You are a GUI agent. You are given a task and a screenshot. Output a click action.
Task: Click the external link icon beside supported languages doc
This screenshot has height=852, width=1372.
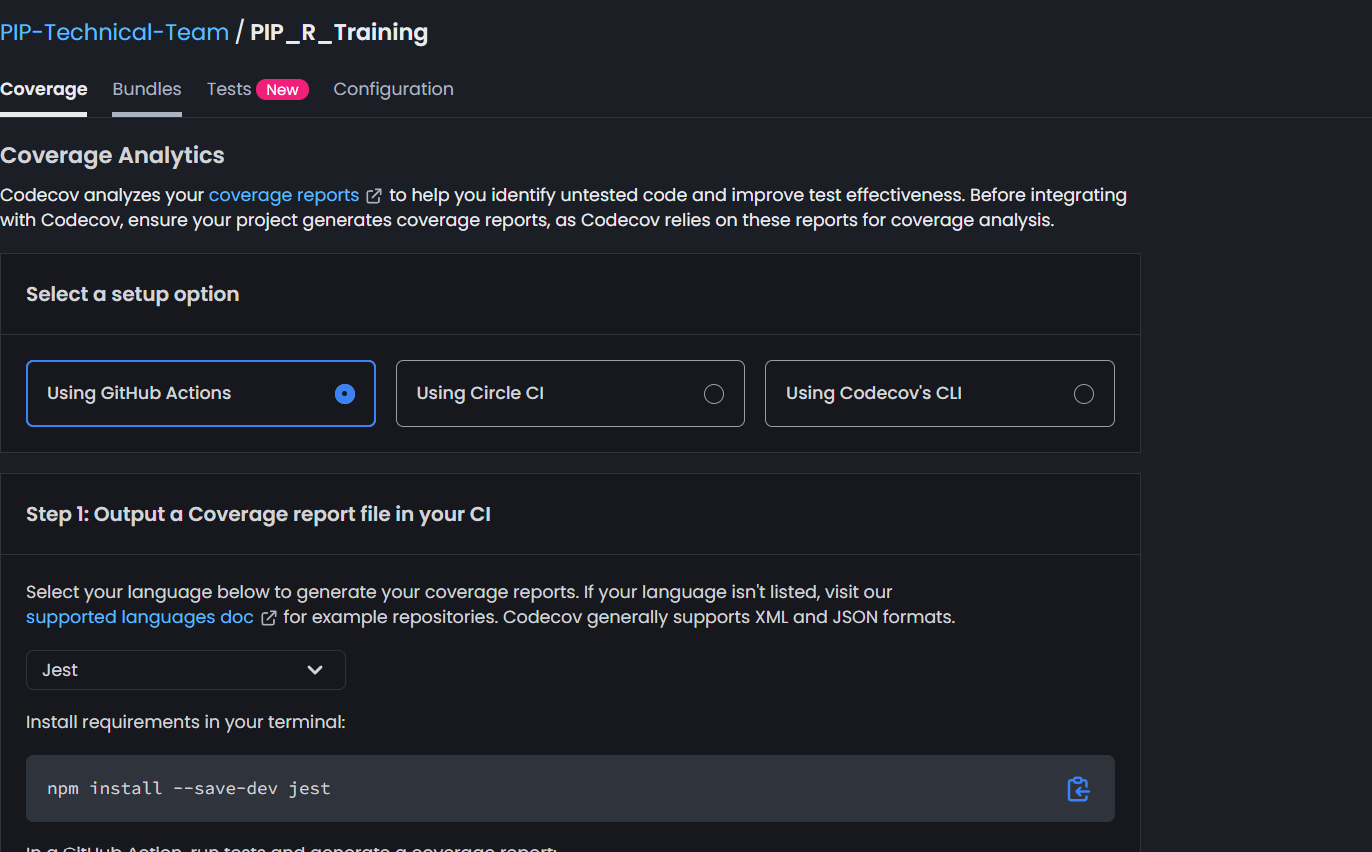268,618
